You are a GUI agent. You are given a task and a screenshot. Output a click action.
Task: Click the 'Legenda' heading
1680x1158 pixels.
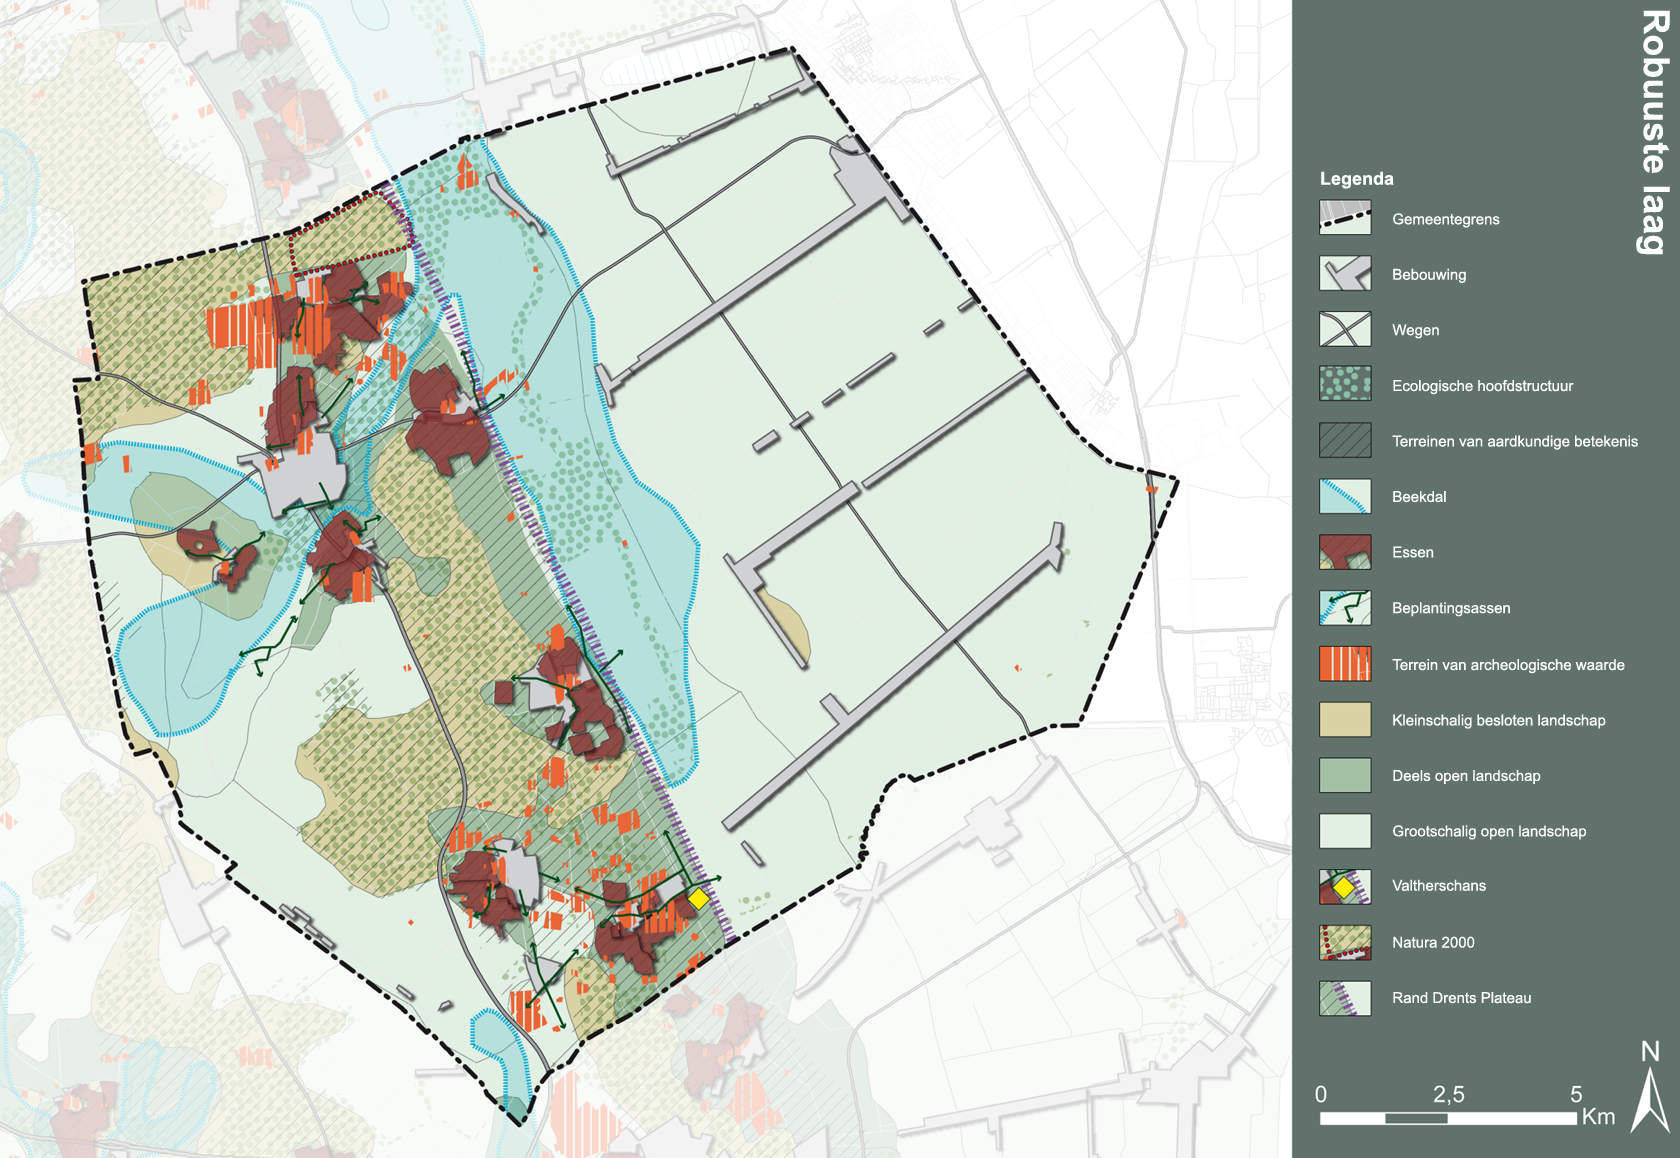coord(1356,179)
